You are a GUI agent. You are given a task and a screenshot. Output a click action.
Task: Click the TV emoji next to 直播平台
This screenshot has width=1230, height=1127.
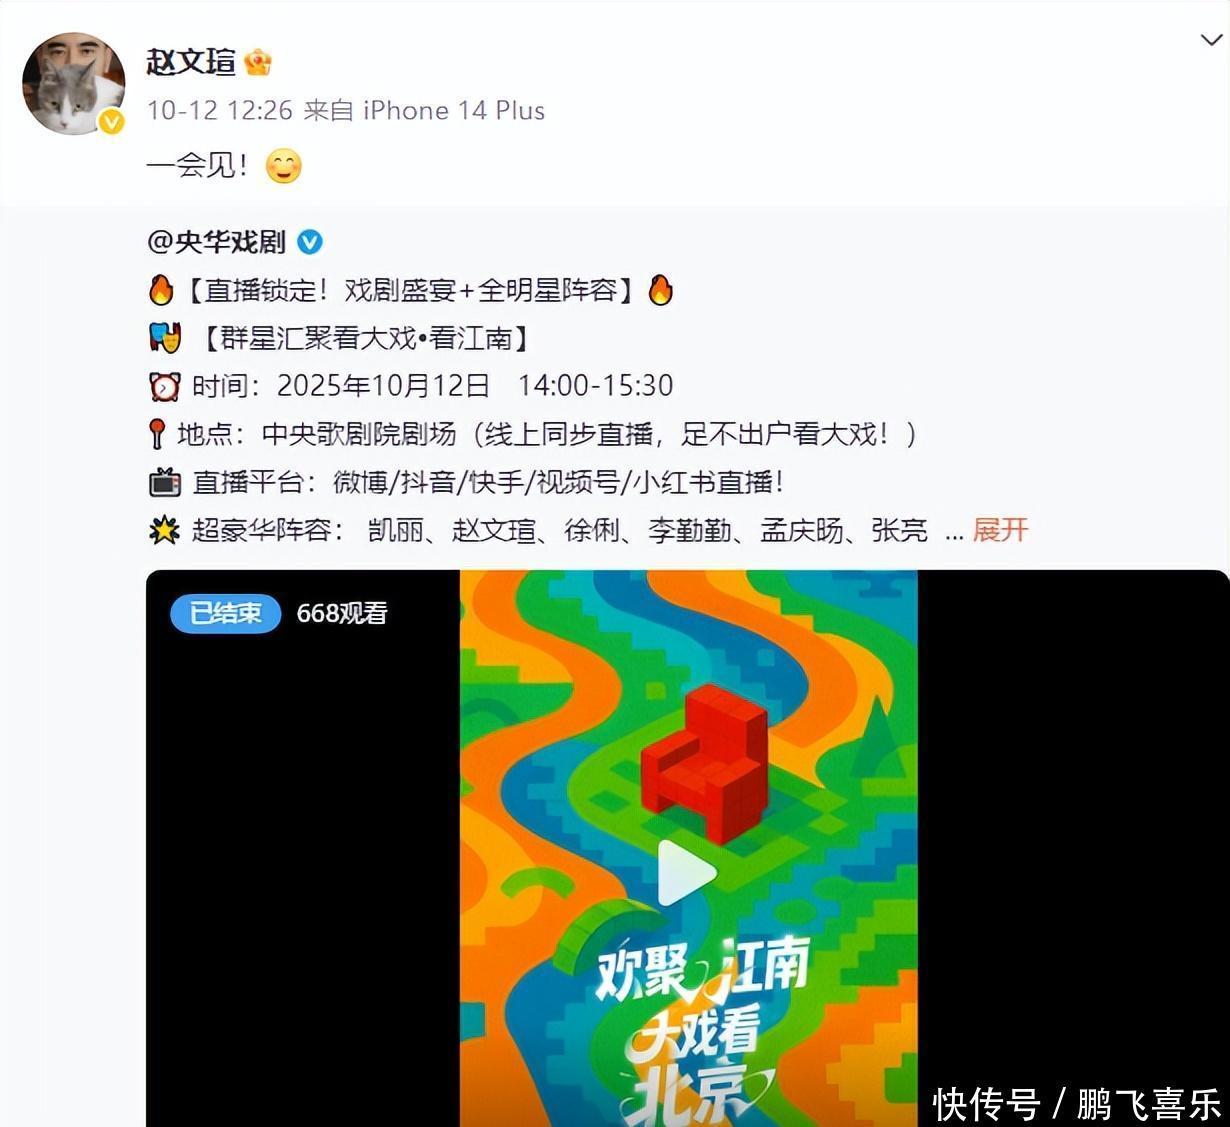(165, 482)
